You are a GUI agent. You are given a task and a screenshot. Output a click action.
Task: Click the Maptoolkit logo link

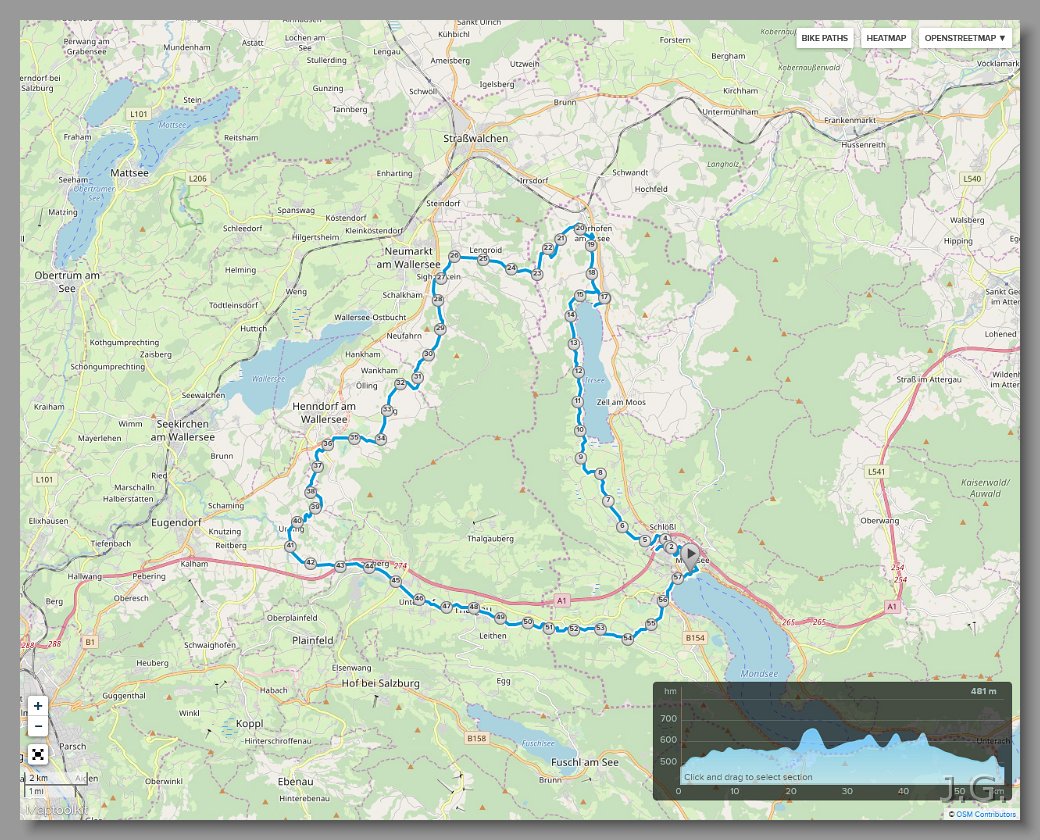pyautogui.click(x=56, y=810)
